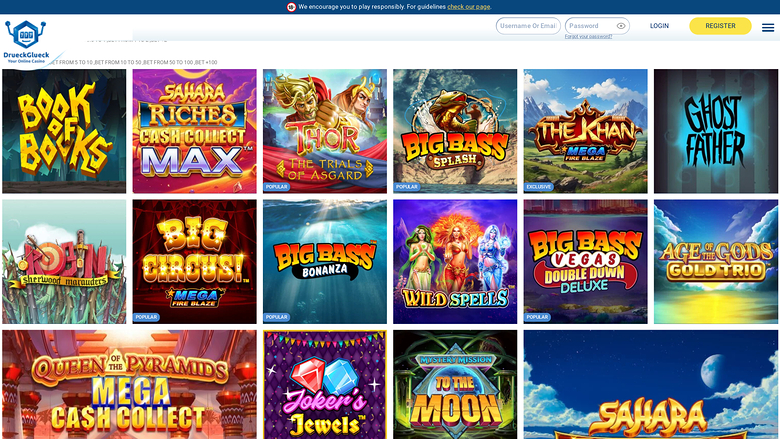Open Robin Sherwood Marauders game
The image size is (780, 439).
[x=64, y=262]
